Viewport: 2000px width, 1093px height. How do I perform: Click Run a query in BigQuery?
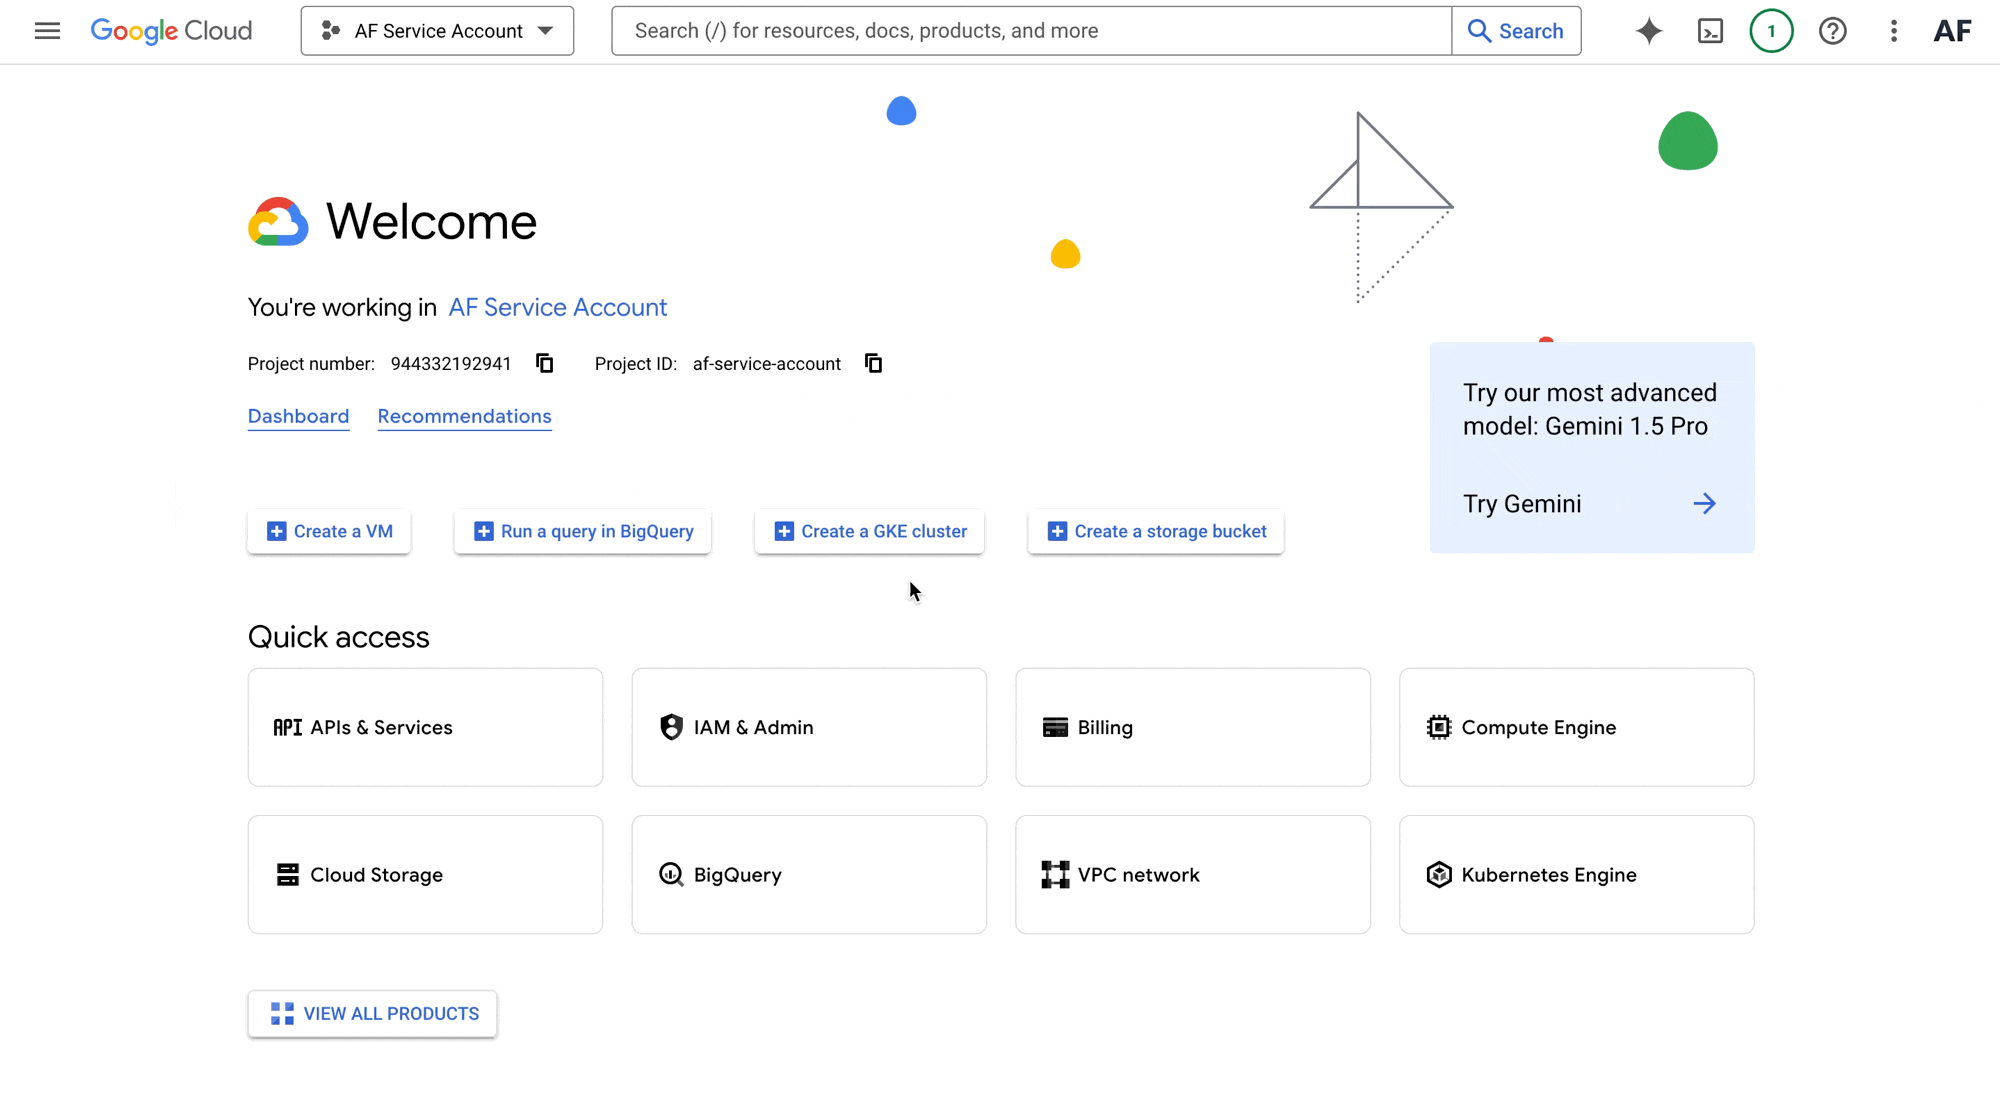tap(582, 531)
